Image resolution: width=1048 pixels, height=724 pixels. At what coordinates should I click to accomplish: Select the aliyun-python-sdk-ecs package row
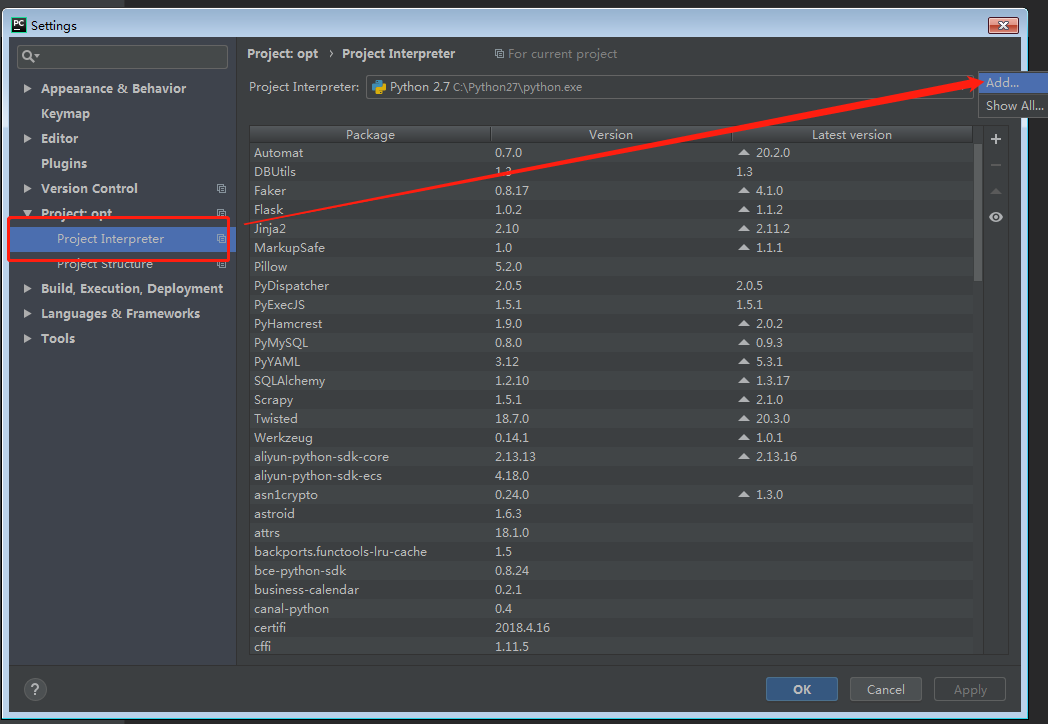click(x=611, y=475)
